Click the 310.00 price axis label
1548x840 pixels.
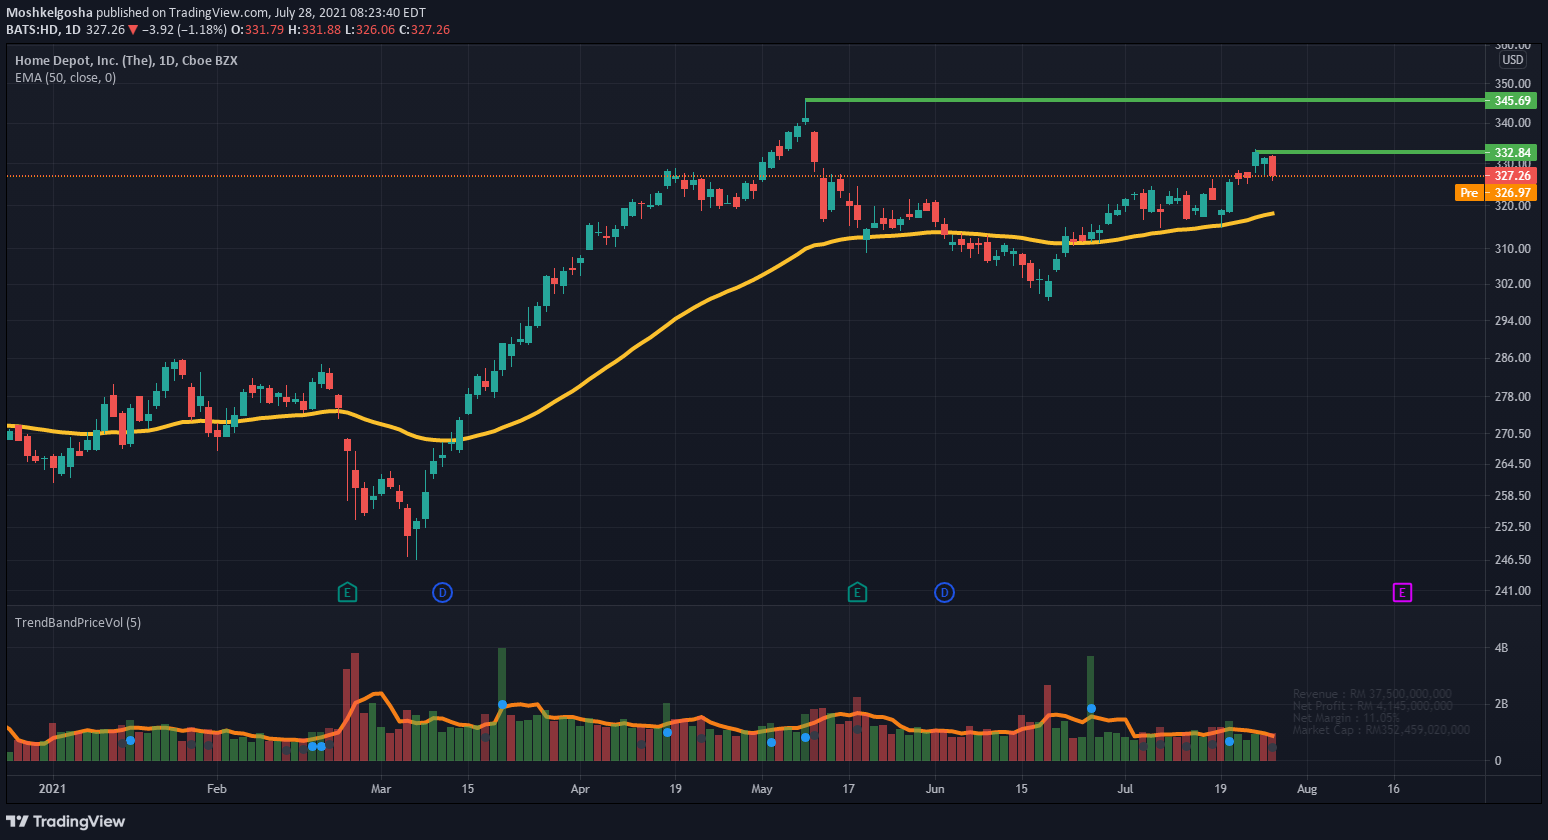1513,249
